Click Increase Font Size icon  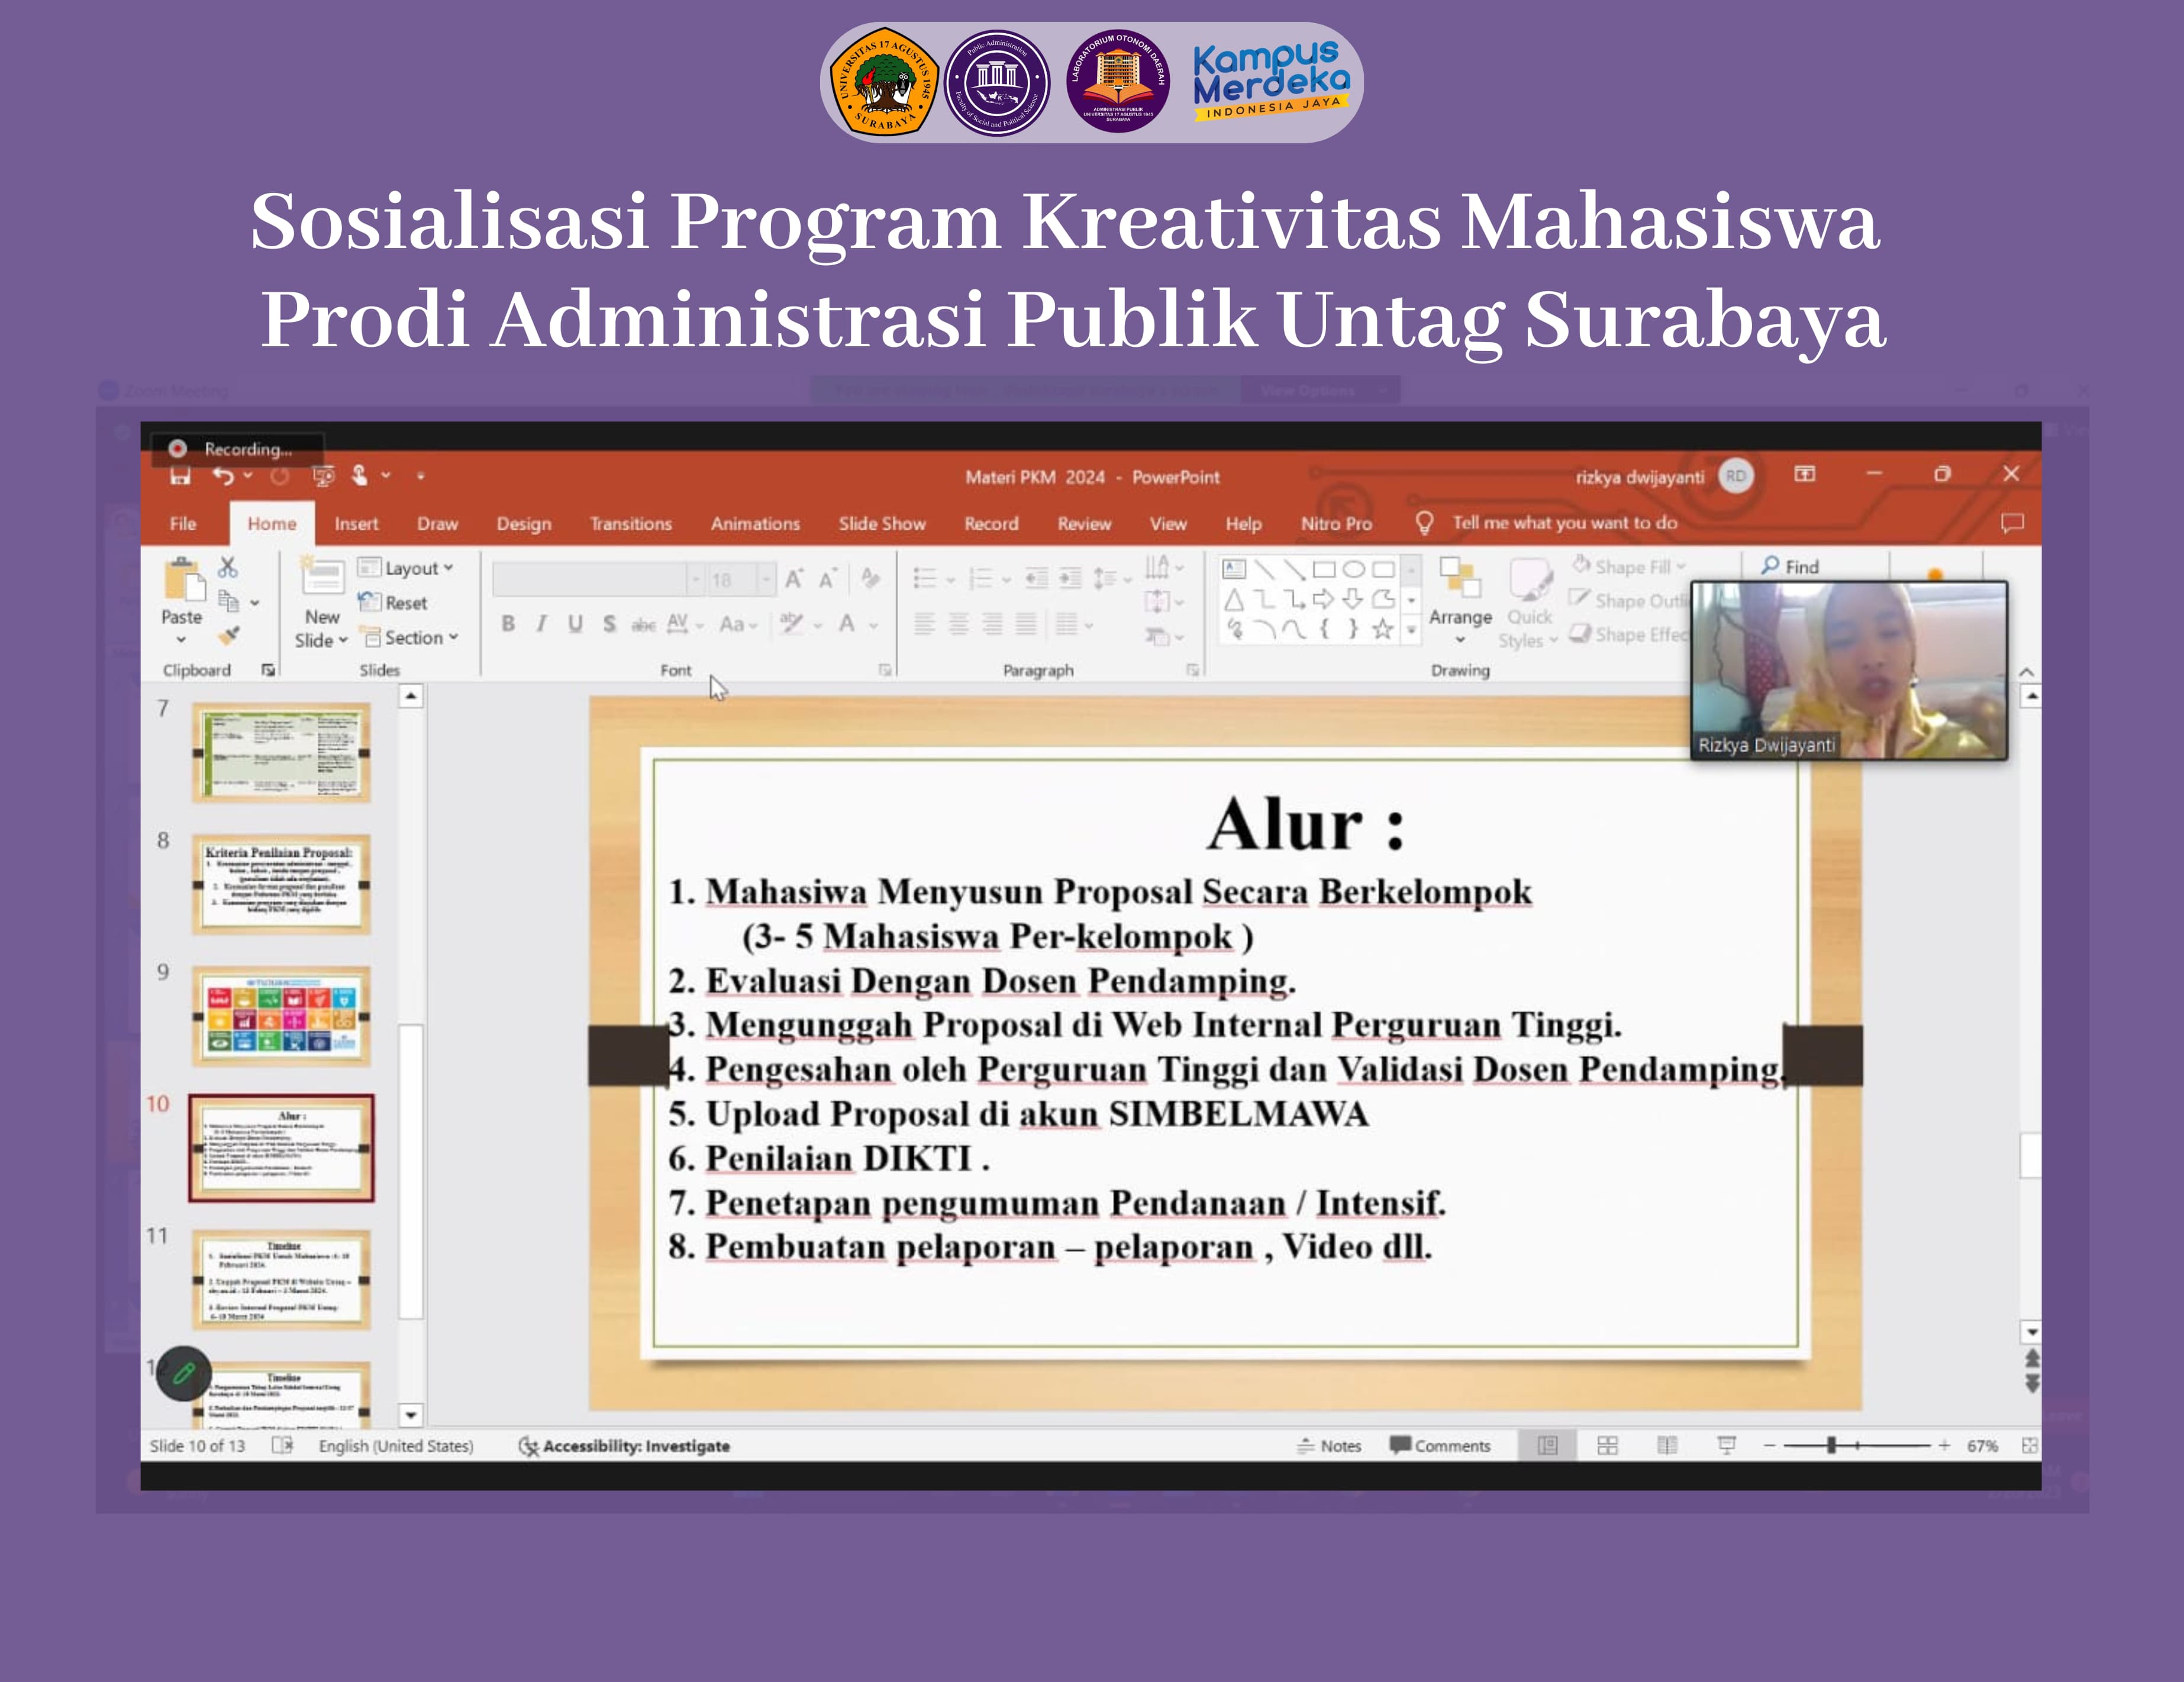tap(795, 579)
